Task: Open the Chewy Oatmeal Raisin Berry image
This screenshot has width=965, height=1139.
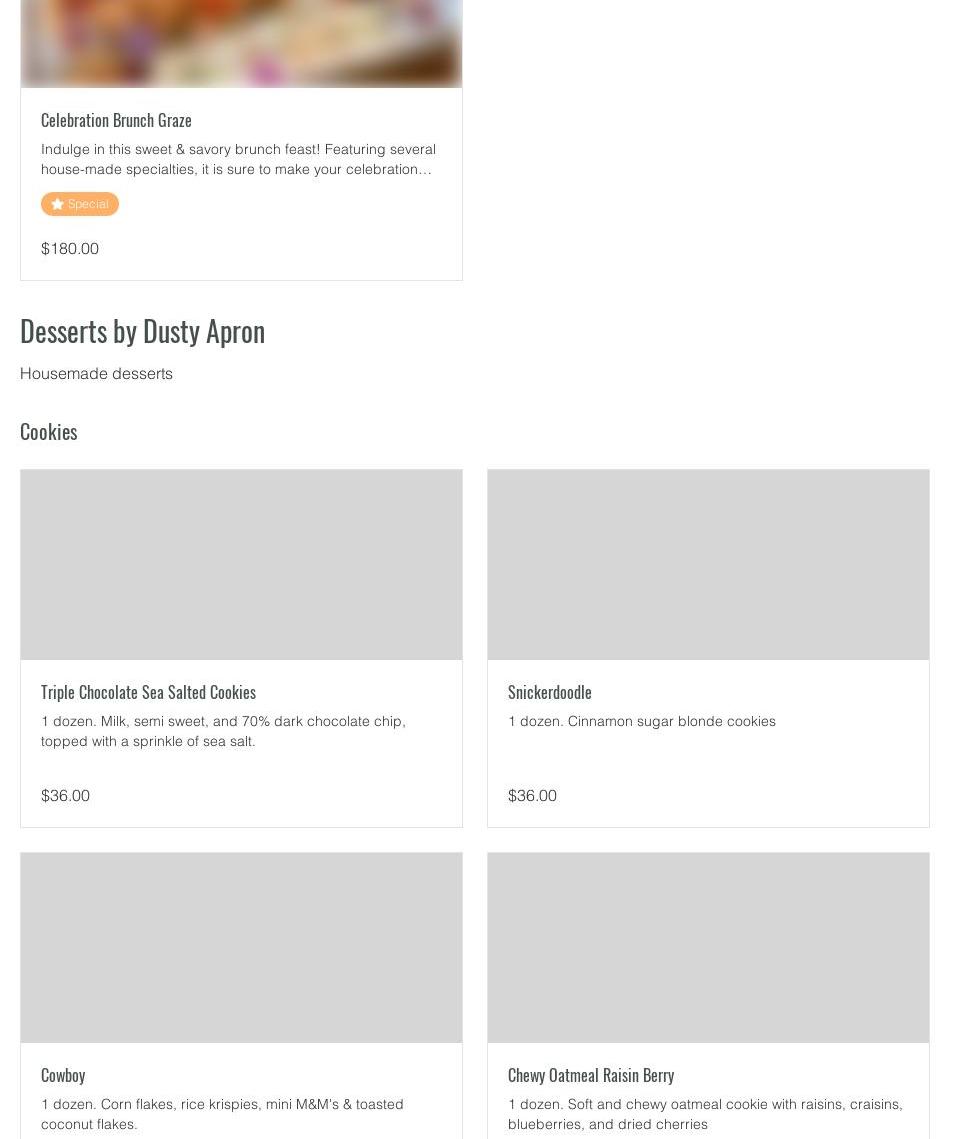Action: click(x=708, y=947)
